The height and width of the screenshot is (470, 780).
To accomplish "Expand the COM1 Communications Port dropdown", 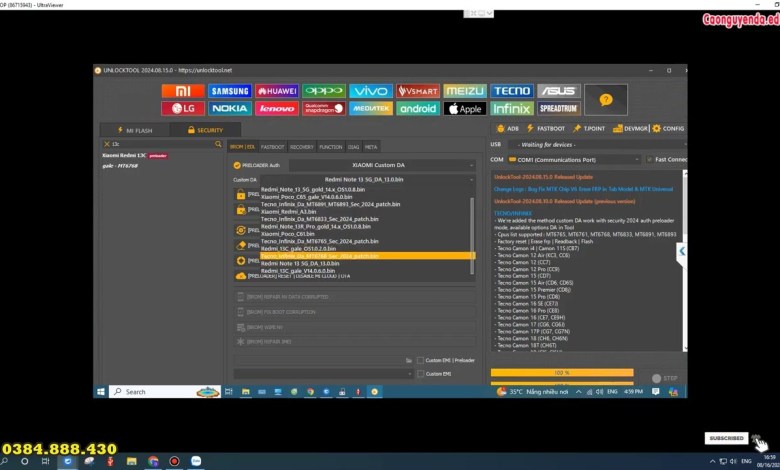I will point(574,160).
